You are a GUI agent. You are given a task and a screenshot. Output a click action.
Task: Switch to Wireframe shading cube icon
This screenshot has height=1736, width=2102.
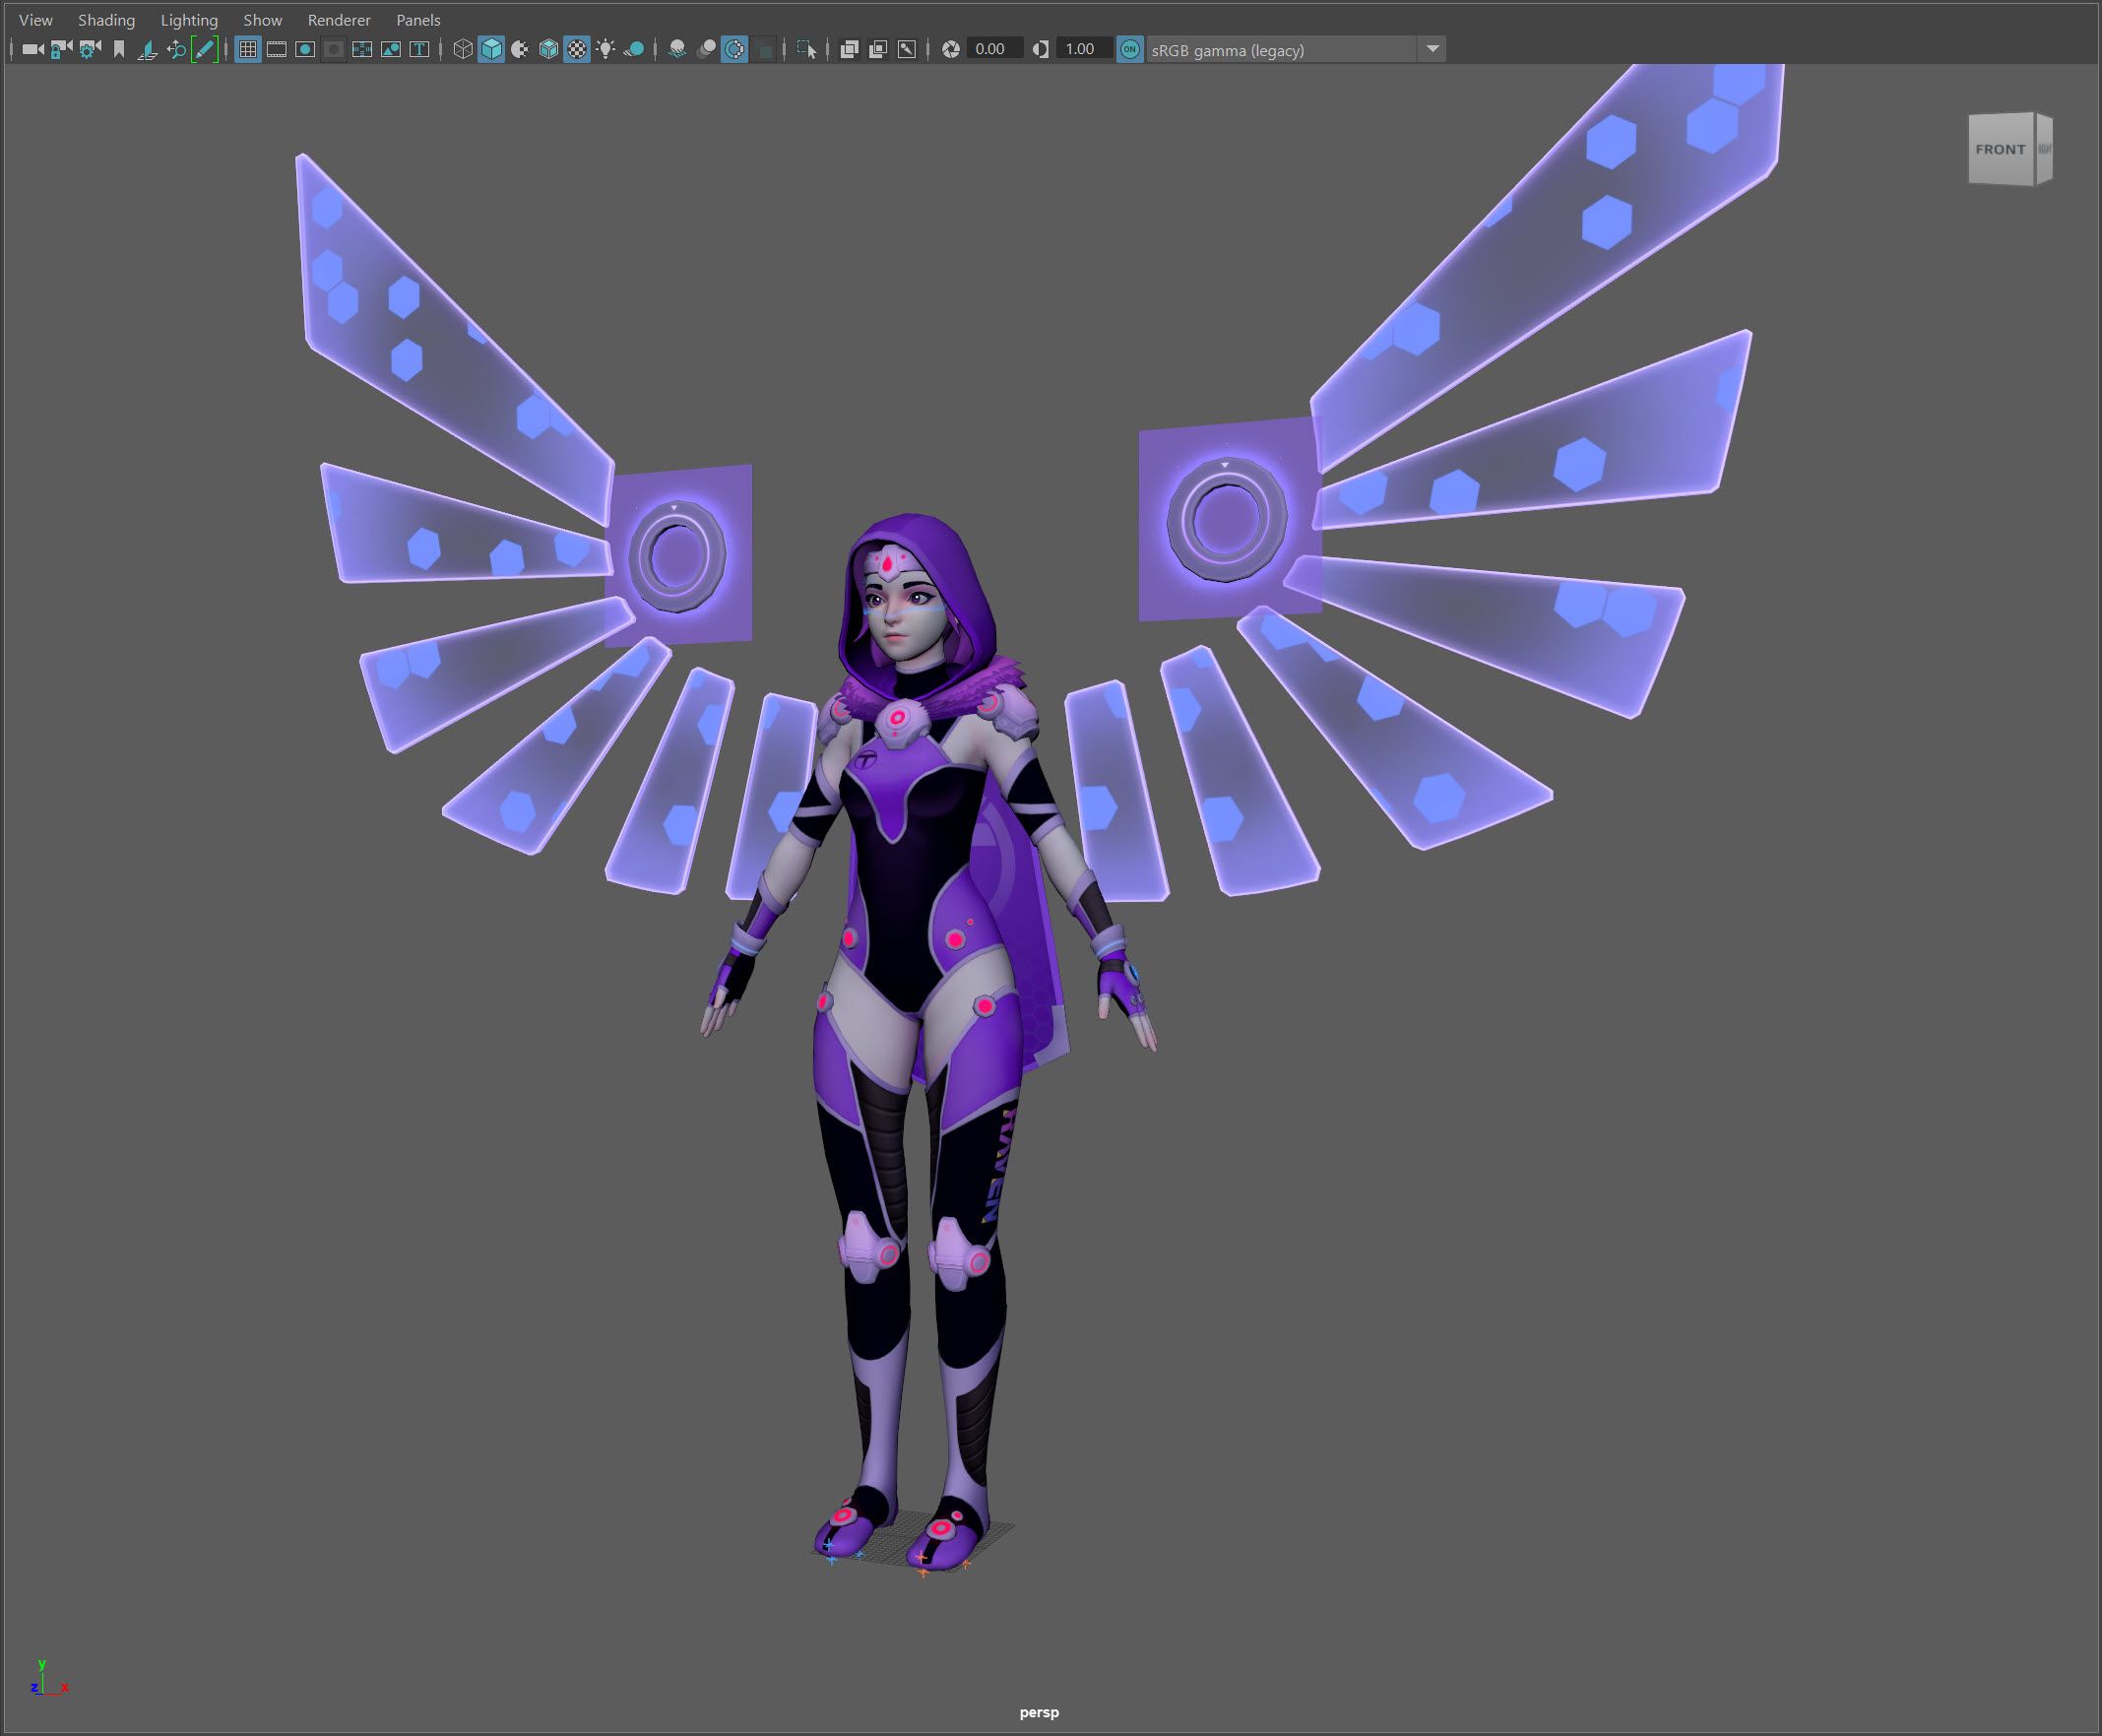click(x=462, y=49)
